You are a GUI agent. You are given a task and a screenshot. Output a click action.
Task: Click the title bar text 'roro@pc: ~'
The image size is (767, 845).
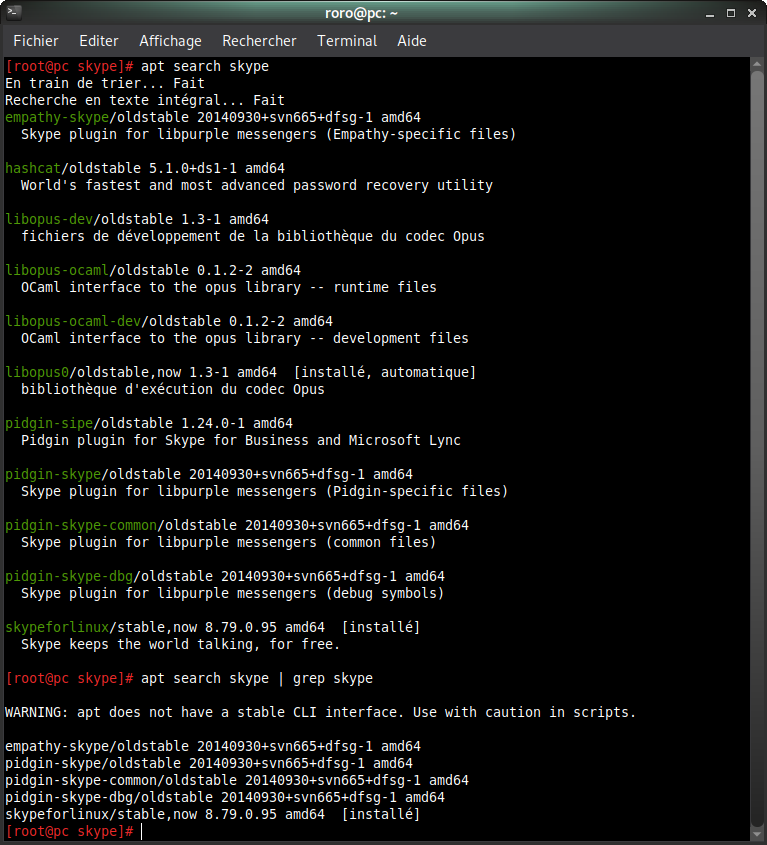tap(361, 13)
